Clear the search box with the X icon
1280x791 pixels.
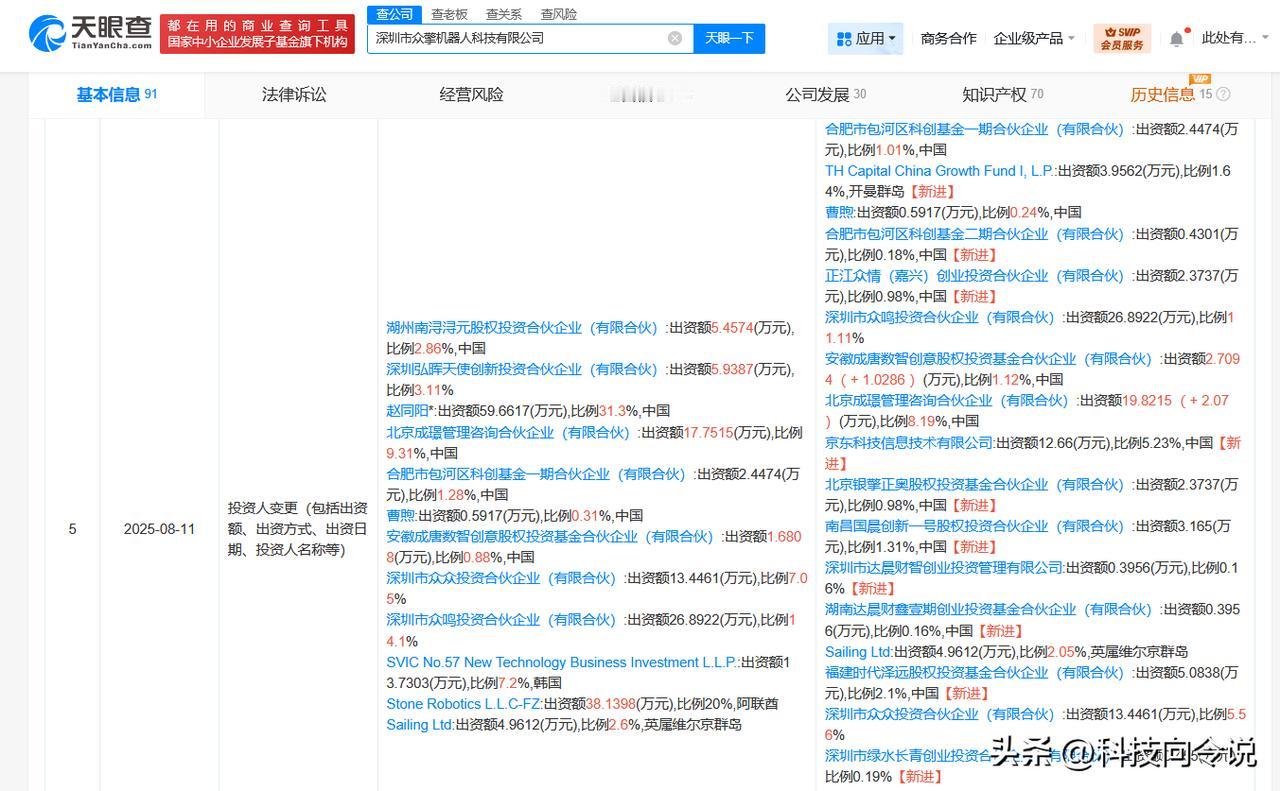click(x=675, y=38)
